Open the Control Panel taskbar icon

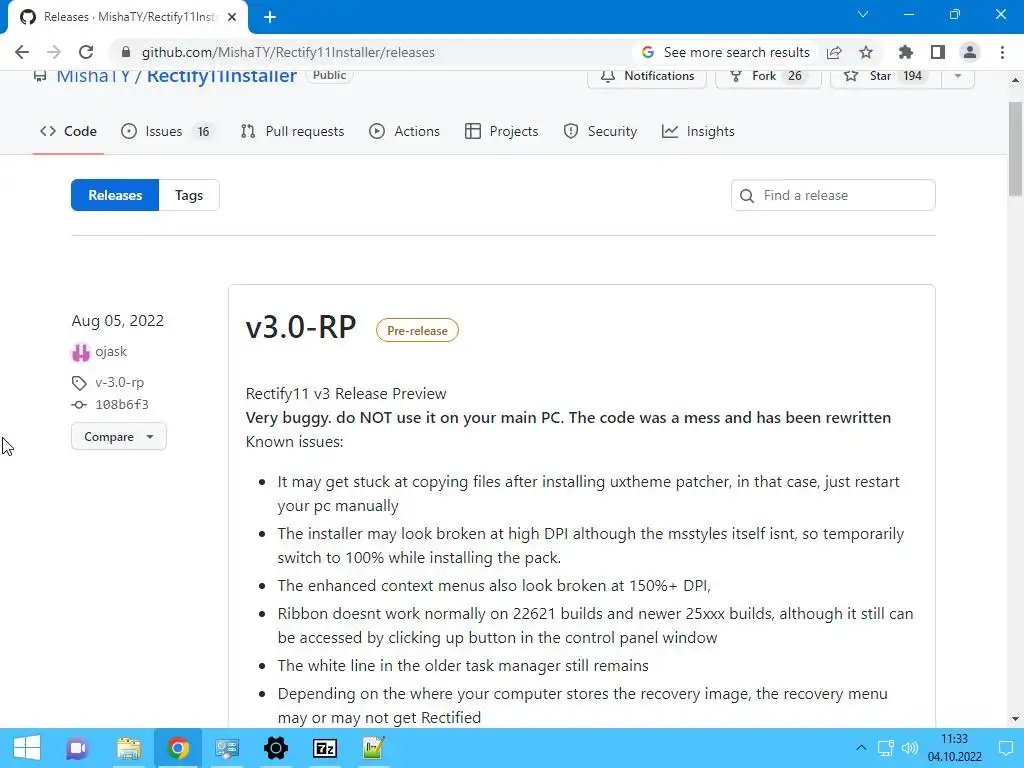[227, 748]
